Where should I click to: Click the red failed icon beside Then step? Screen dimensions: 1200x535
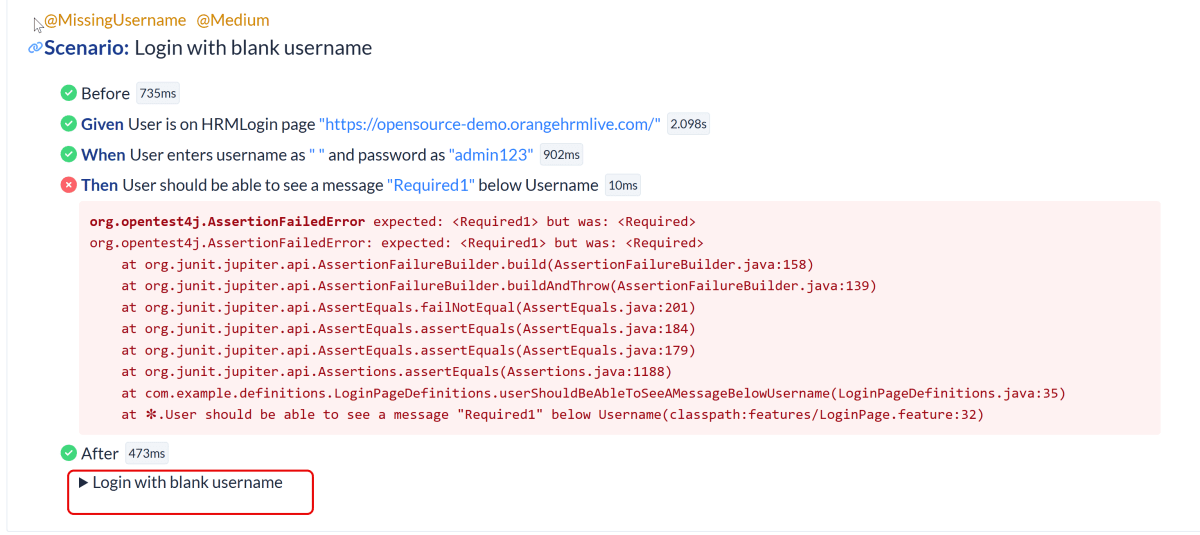pos(68,185)
